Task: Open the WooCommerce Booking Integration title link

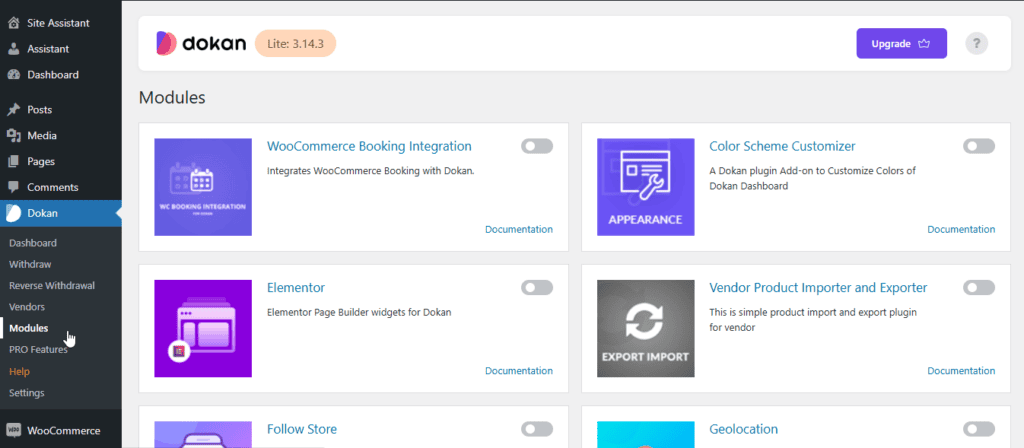Action: click(369, 146)
